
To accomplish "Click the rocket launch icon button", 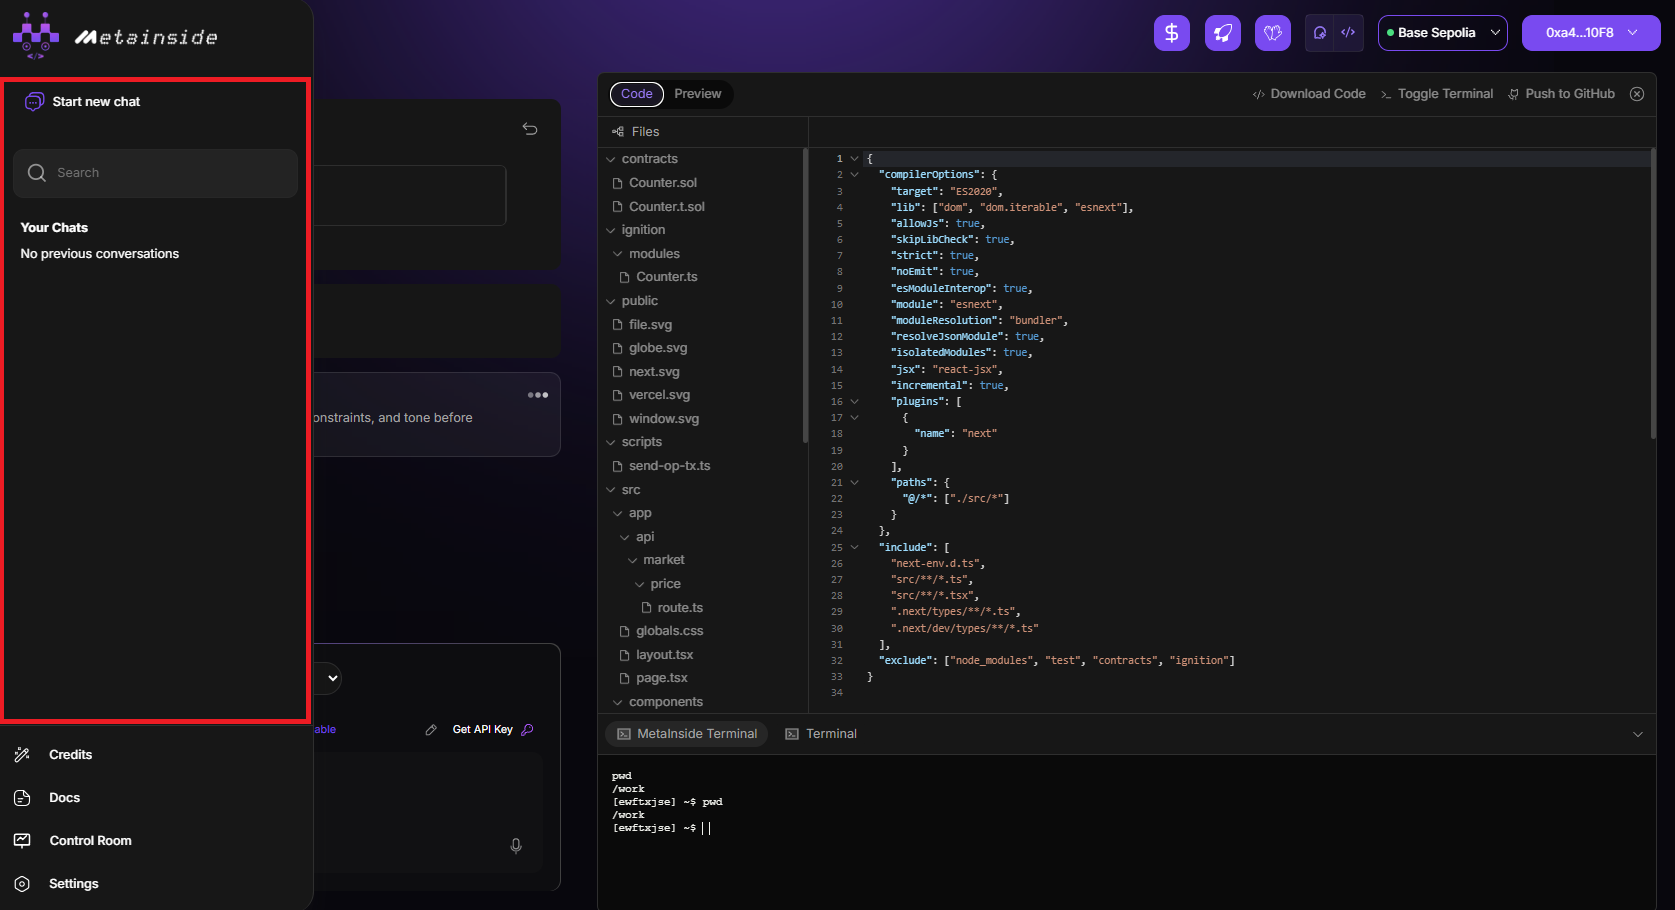I will click(x=1222, y=33).
